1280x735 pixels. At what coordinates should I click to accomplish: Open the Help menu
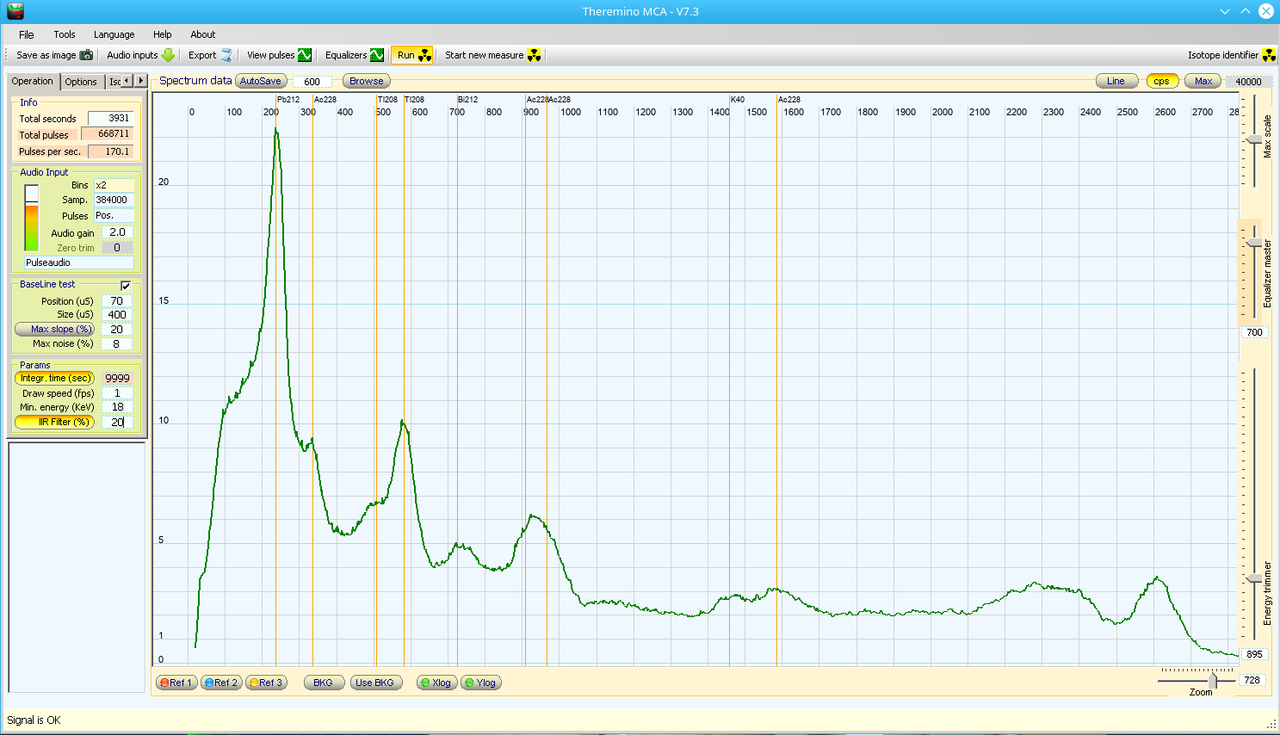click(162, 34)
